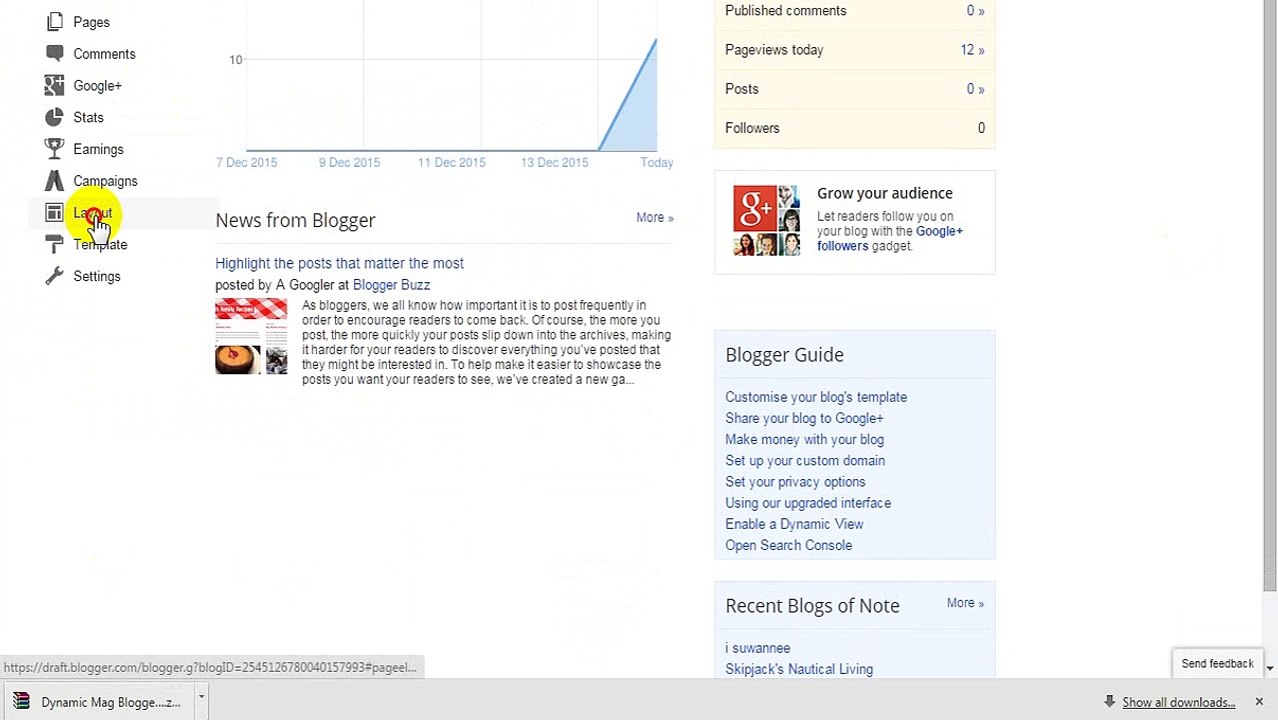The width and height of the screenshot is (1278, 720).
Task: Open the Earnings section
Action: click(98, 149)
